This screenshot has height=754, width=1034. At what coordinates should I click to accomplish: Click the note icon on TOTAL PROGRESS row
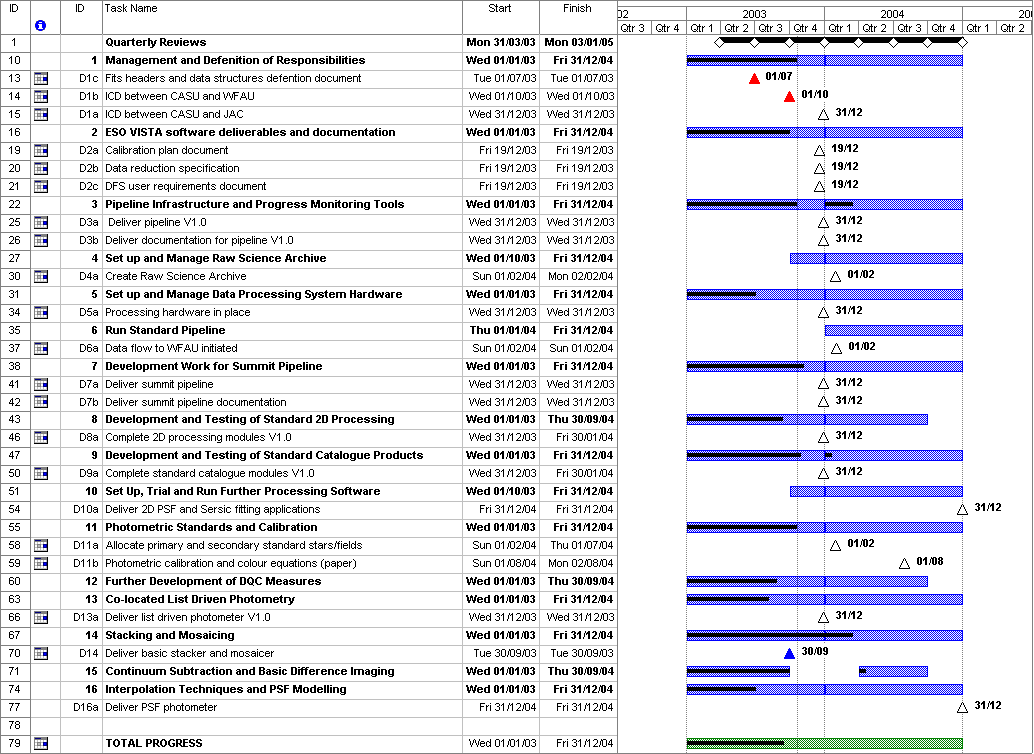coord(41,743)
